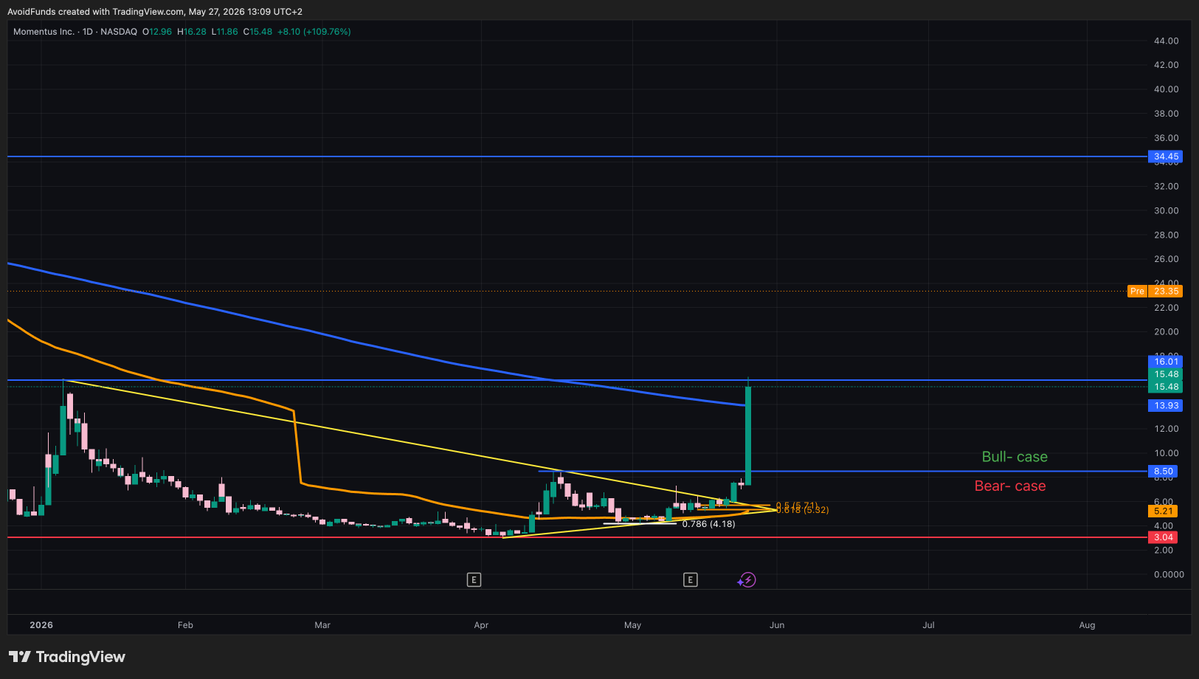This screenshot has height=679, width=1199.
Task: Click the 2026 label on time axis
Action: [41, 625]
